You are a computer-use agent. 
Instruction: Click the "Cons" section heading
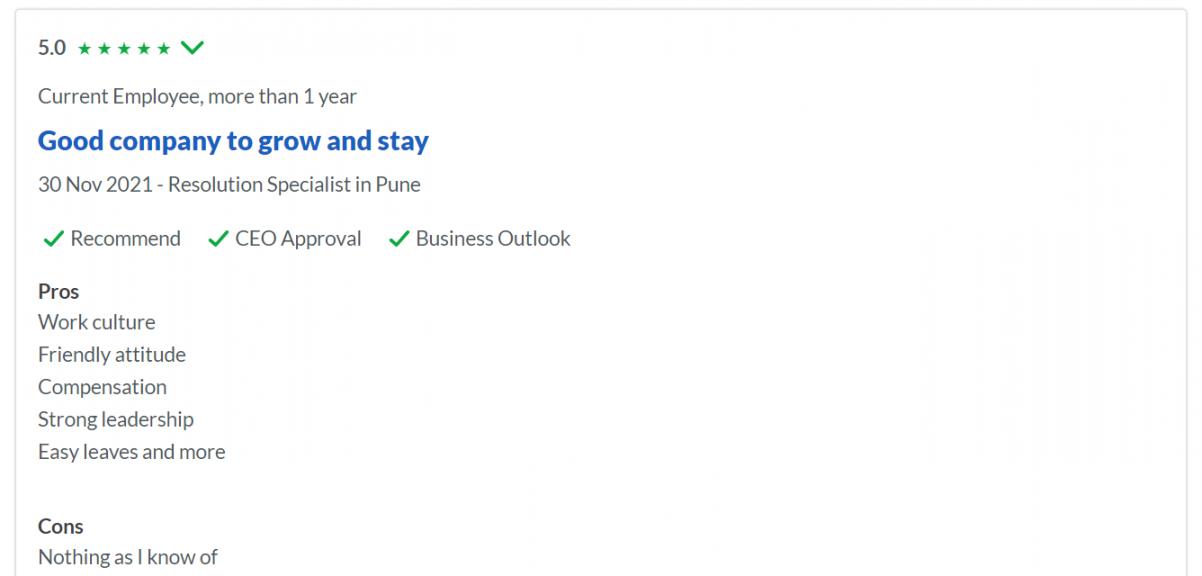click(x=60, y=527)
